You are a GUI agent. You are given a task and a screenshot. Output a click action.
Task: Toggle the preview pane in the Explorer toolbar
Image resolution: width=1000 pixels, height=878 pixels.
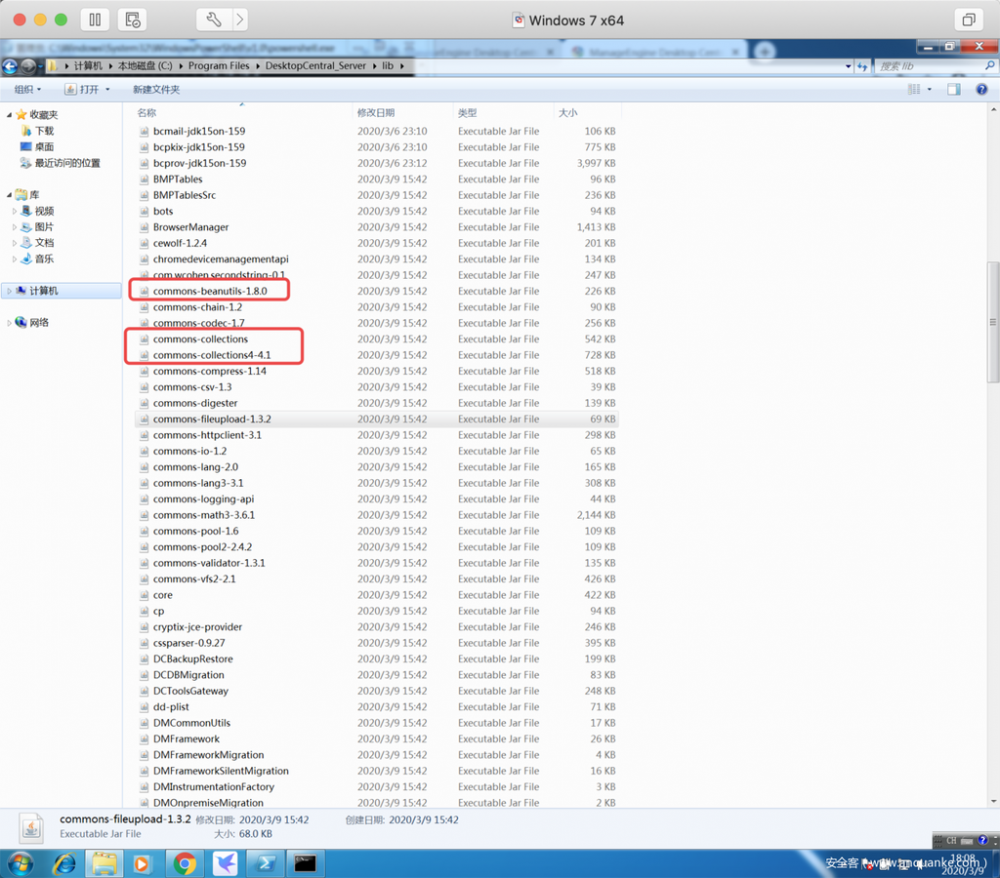pyautogui.click(x=953, y=89)
